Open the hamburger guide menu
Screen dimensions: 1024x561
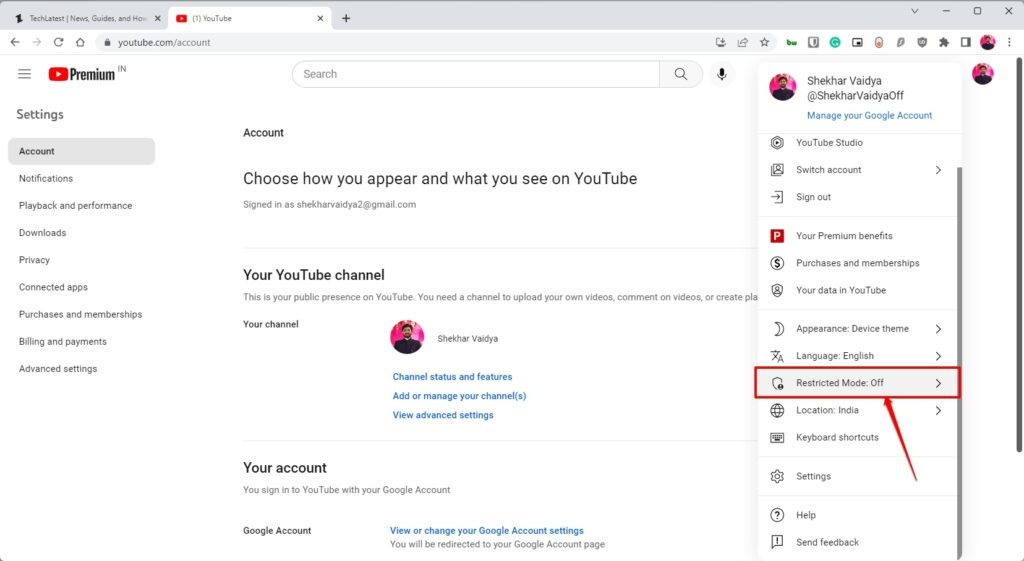tap(24, 74)
